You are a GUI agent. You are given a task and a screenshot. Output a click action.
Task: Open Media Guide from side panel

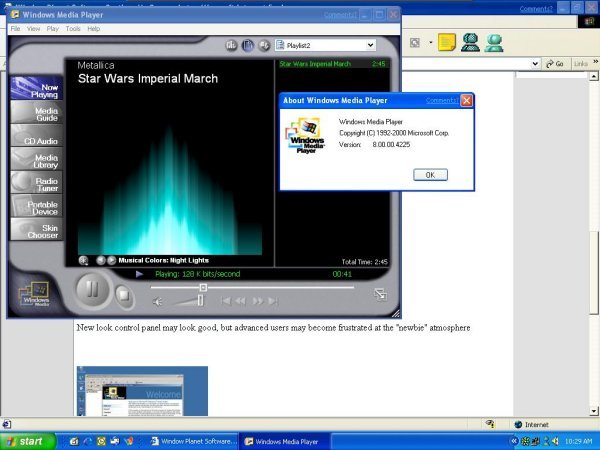(35, 115)
